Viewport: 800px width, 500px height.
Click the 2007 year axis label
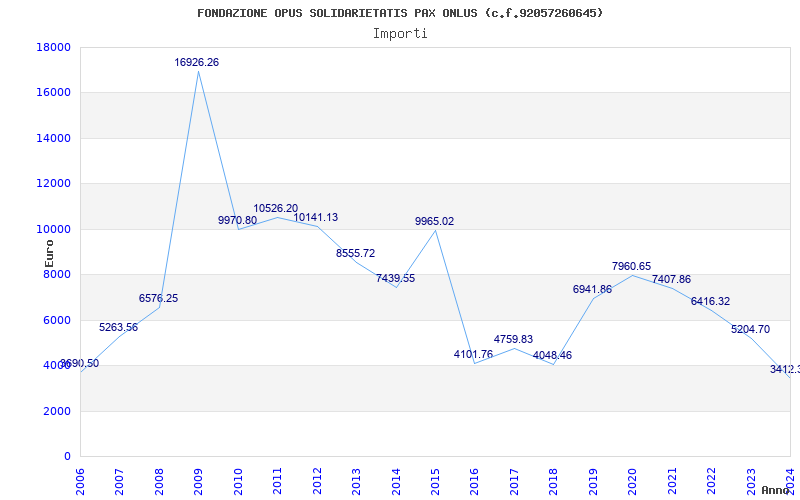click(119, 481)
